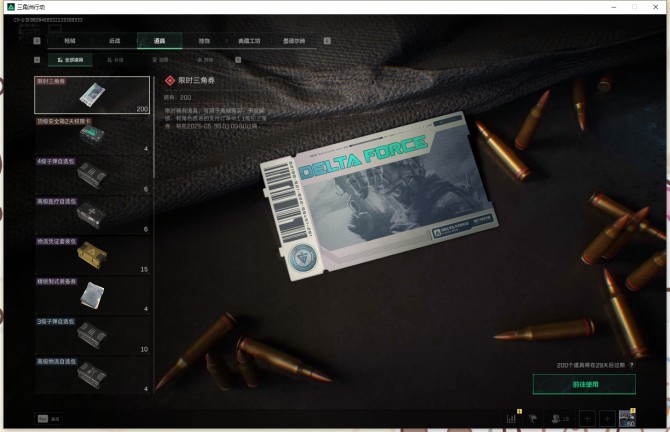Viewport: 670px width, 432px height.
Task: Select the 精锐制式装备券 item
Action: tap(92, 295)
